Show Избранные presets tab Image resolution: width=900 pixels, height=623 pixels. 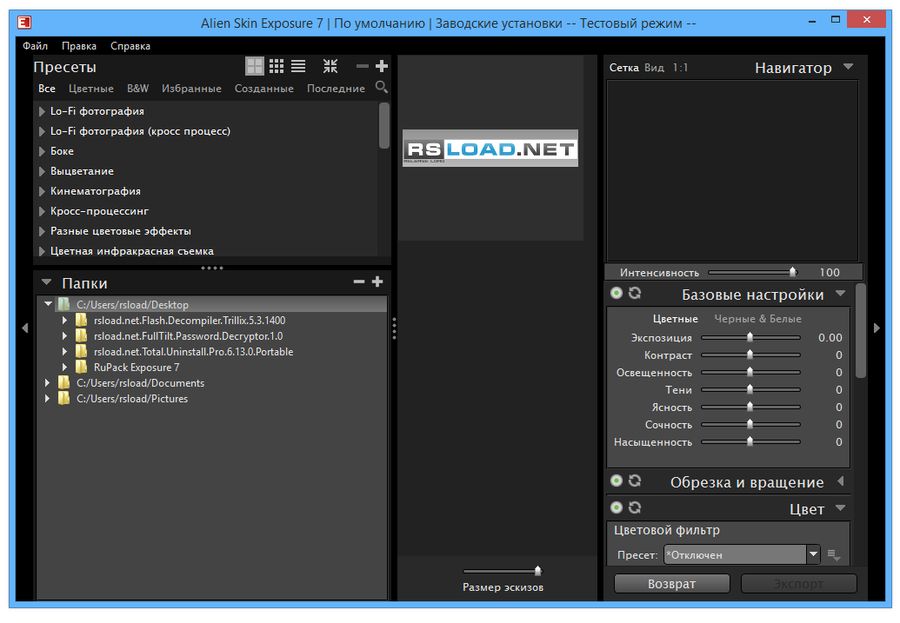point(191,88)
